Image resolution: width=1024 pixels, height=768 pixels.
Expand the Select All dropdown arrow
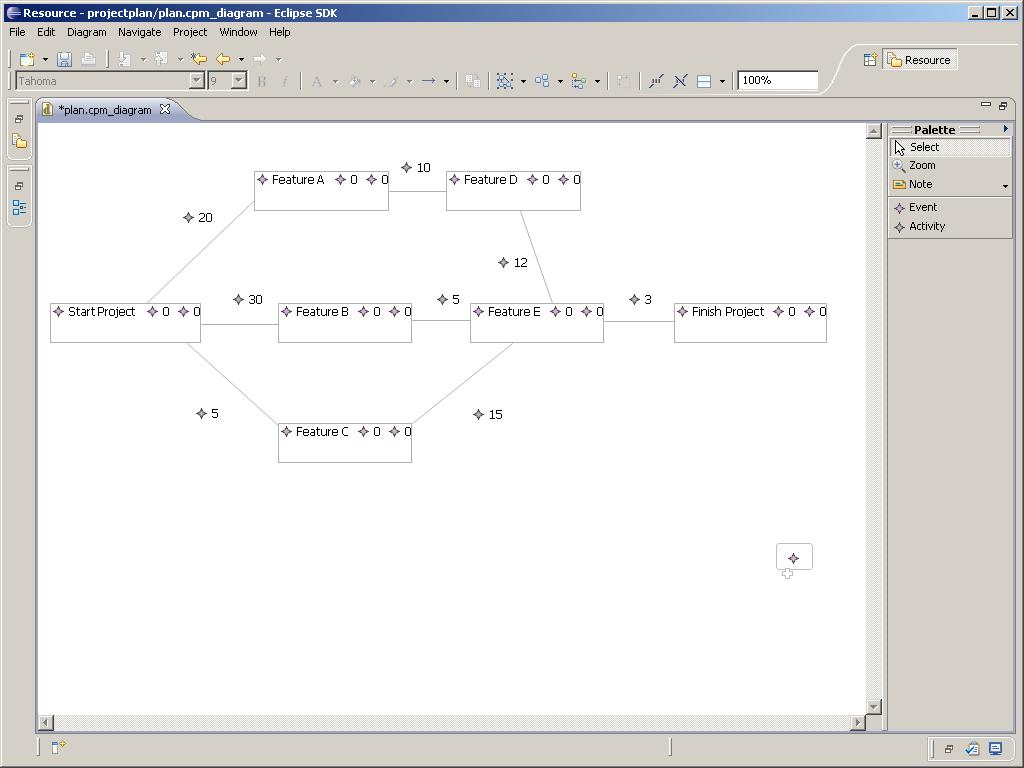tap(523, 82)
